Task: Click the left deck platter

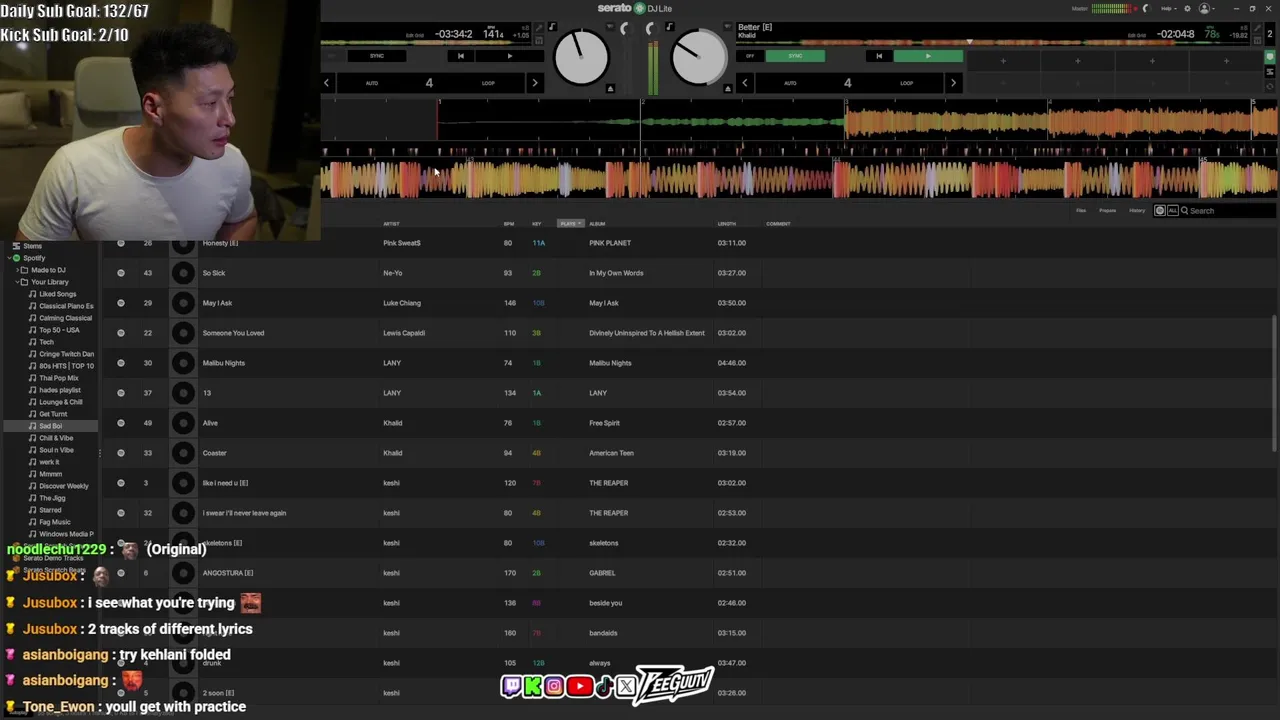Action: (x=581, y=57)
